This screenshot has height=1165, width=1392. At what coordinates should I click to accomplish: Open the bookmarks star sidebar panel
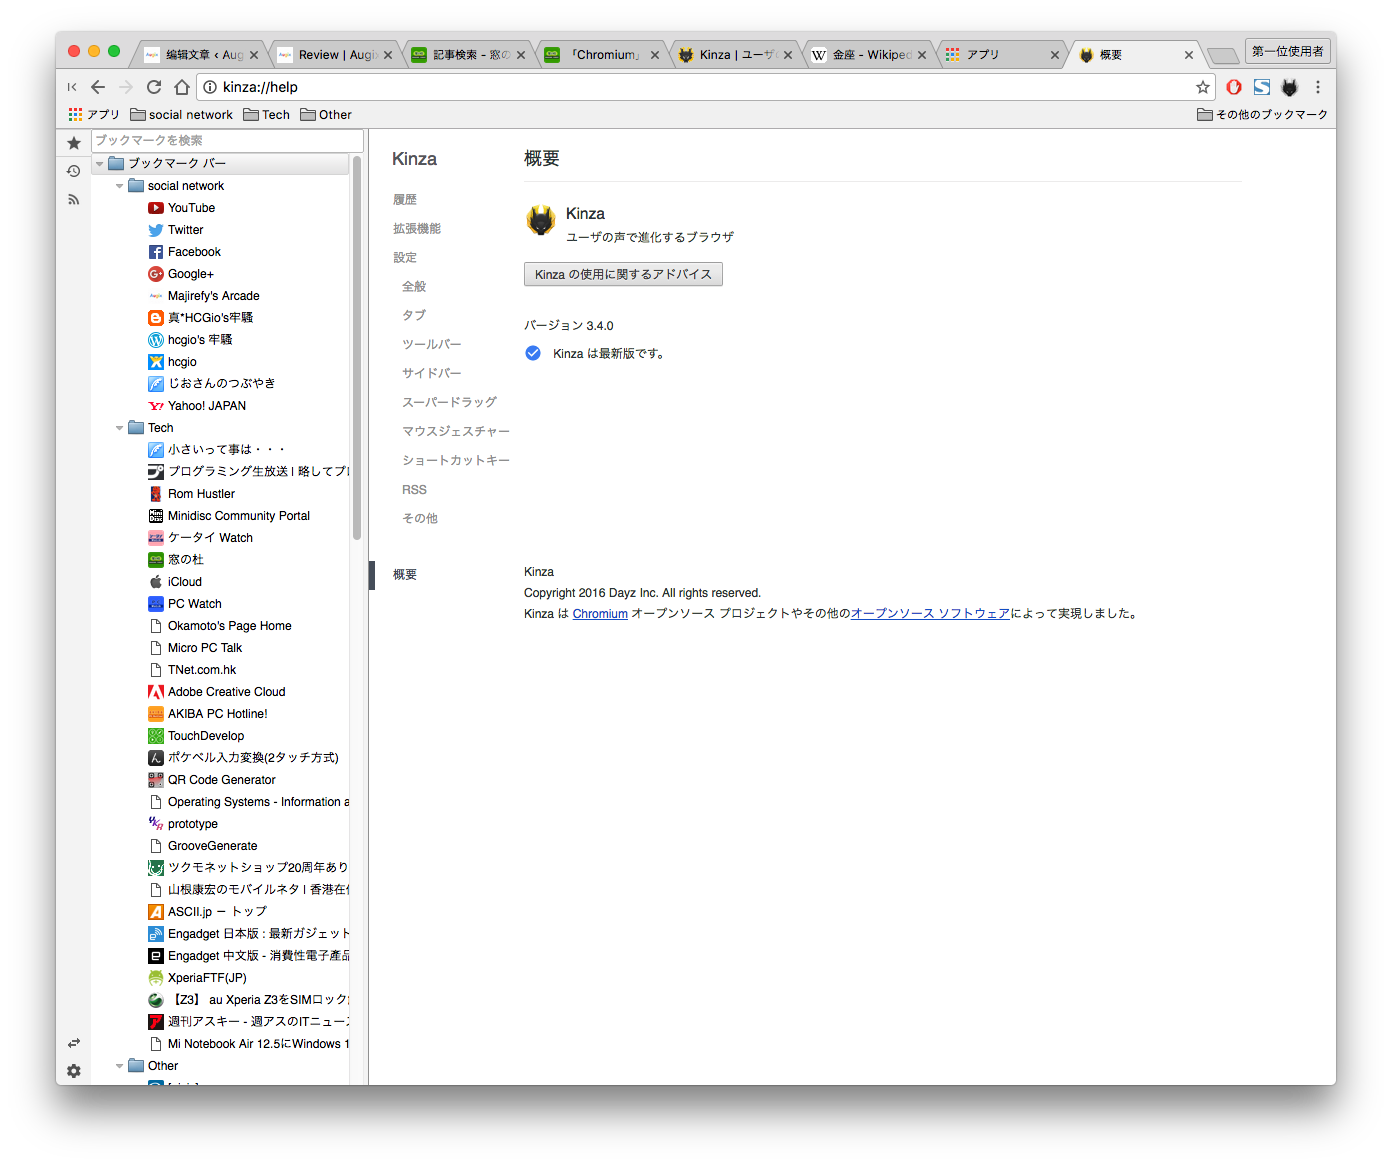tap(73, 143)
